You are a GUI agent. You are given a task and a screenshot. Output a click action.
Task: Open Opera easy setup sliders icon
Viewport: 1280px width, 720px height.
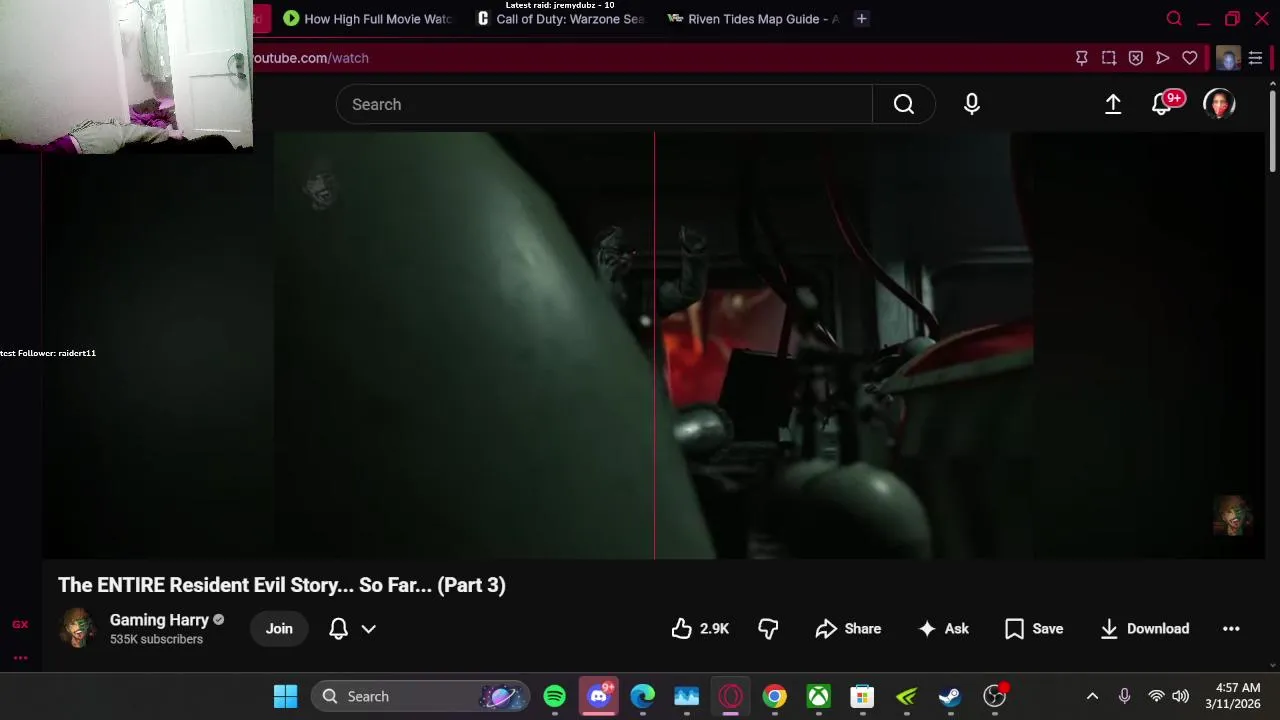[x=1255, y=58]
